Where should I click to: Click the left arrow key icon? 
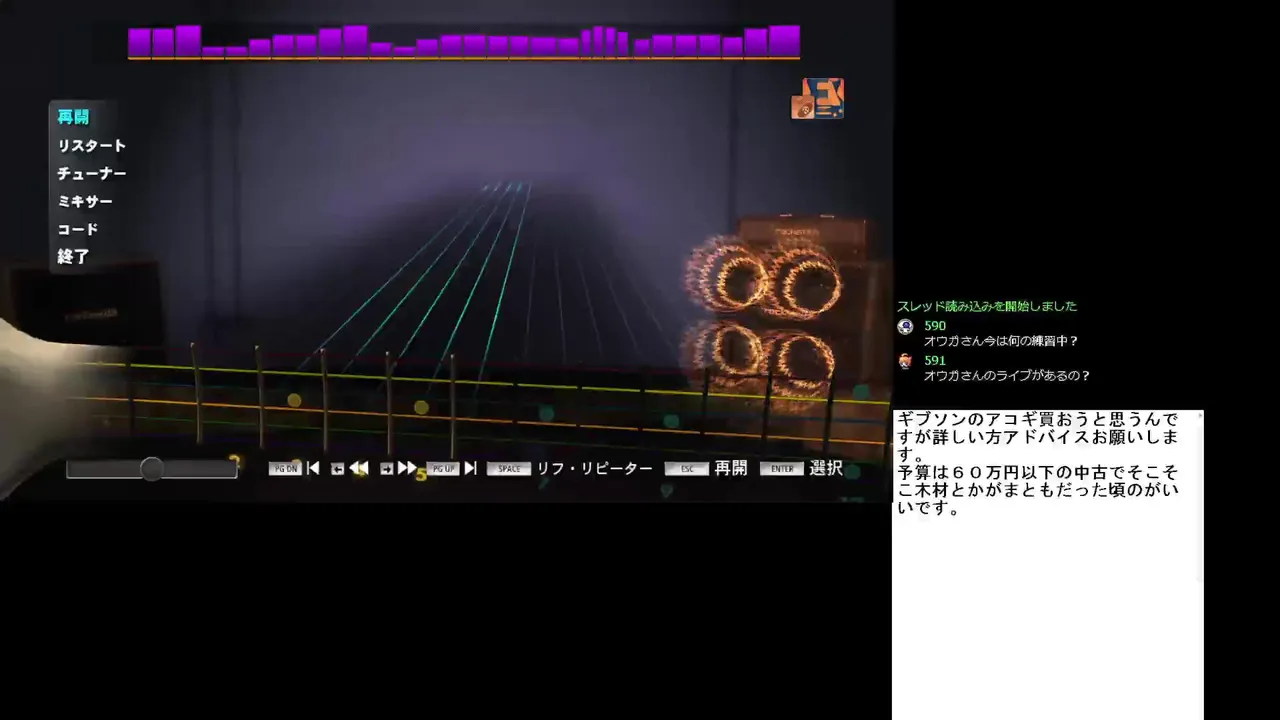pyautogui.click(x=337, y=469)
